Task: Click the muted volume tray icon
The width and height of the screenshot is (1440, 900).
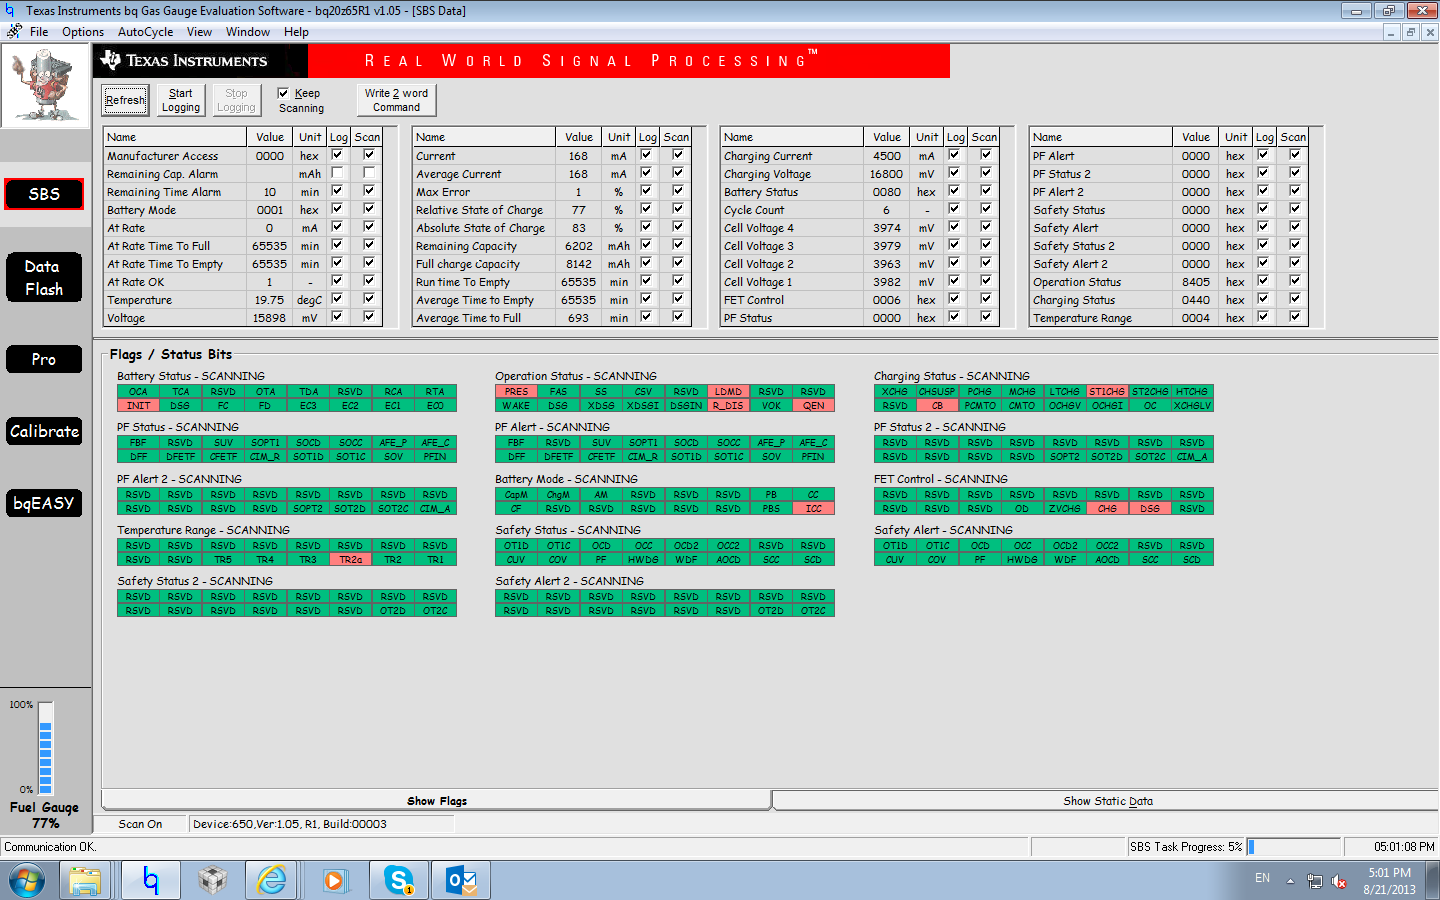Action: pos(1339,882)
